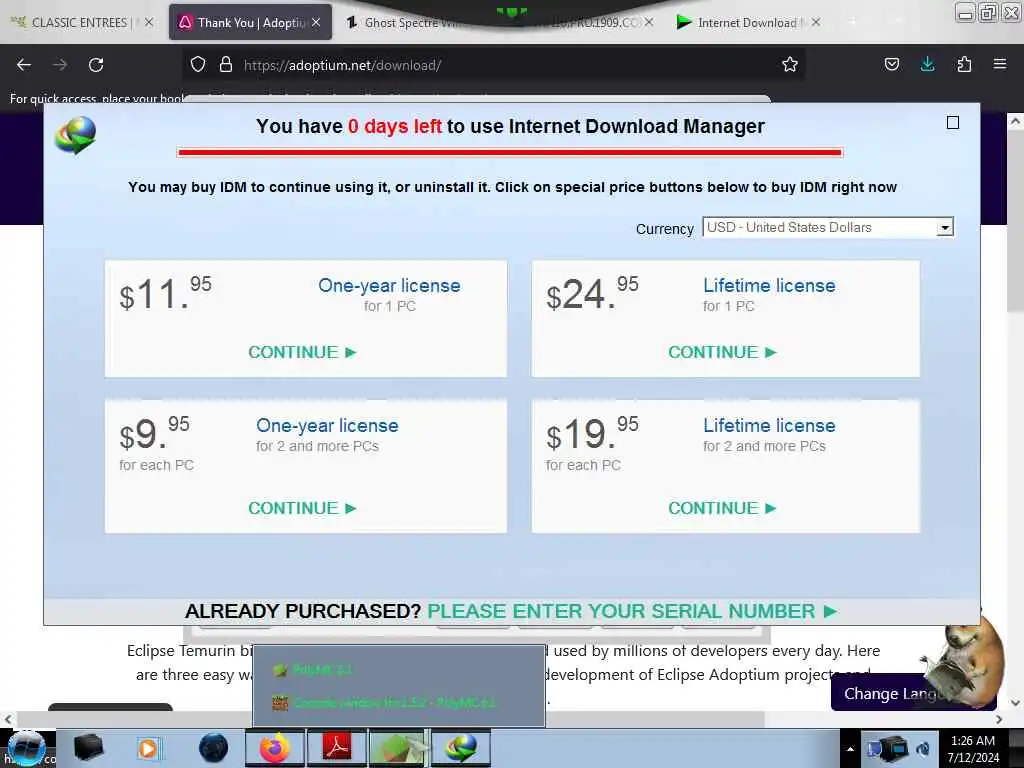Image resolution: width=1024 pixels, height=768 pixels.
Task: Open the Currency dropdown
Action: pos(827,227)
